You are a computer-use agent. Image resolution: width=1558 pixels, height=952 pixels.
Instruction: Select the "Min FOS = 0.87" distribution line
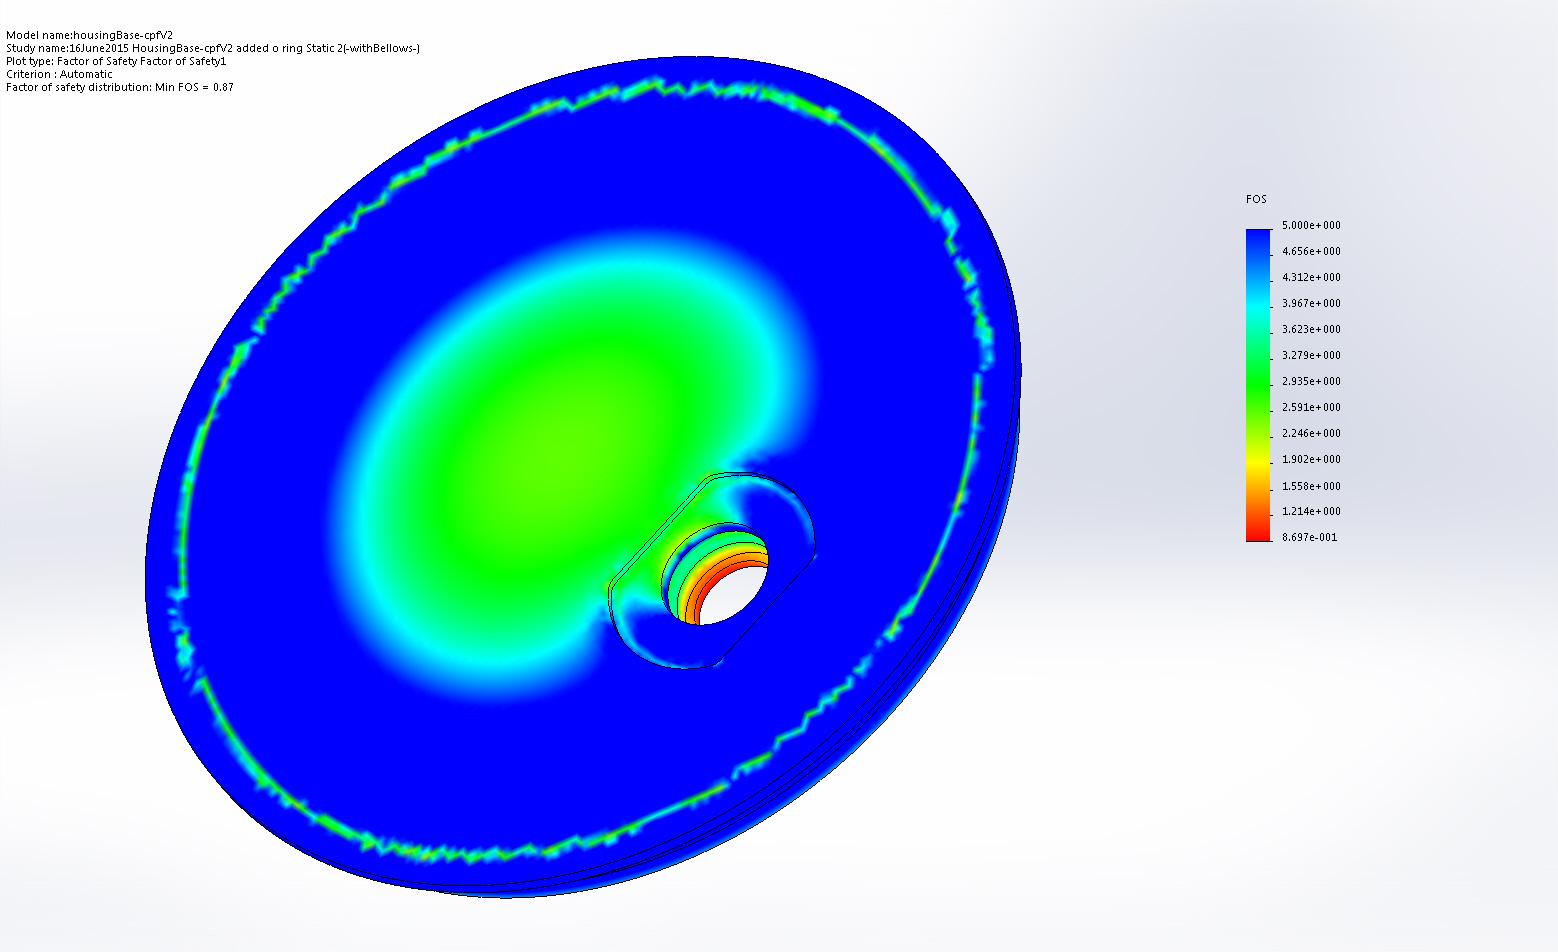pos(120,87)
